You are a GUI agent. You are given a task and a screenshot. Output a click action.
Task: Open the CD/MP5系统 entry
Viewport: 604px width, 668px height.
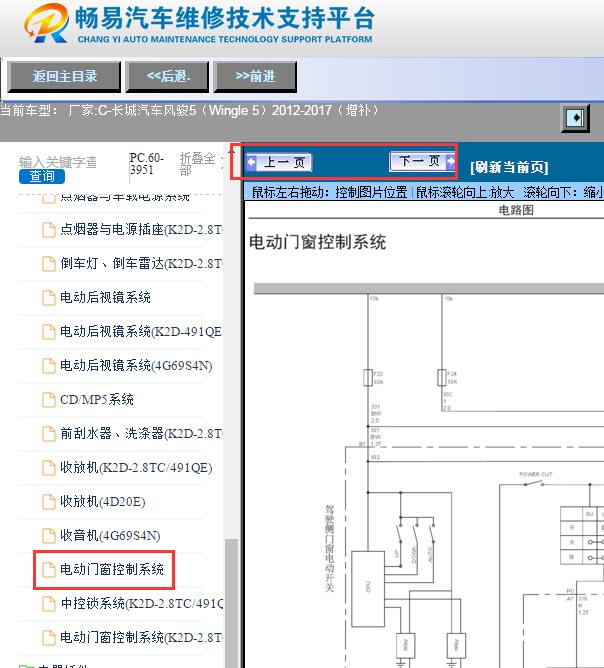(x=97, y=400)
